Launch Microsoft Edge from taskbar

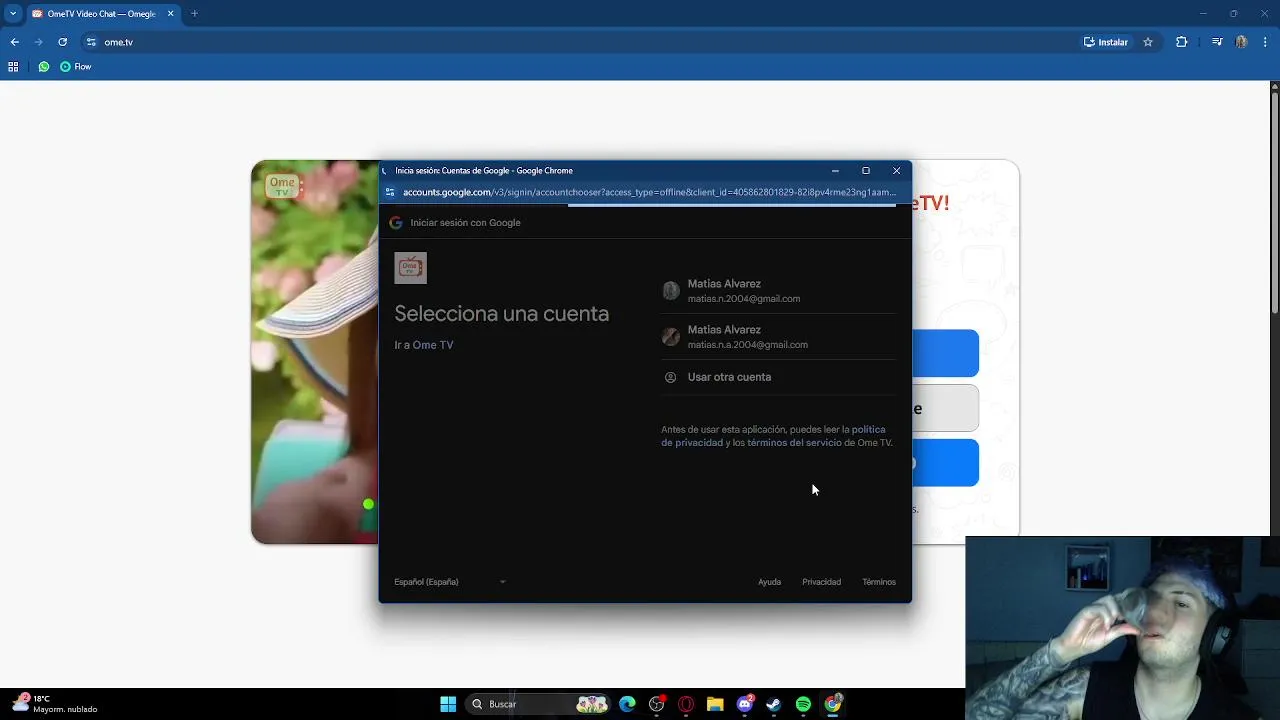[x=627, y=704]
